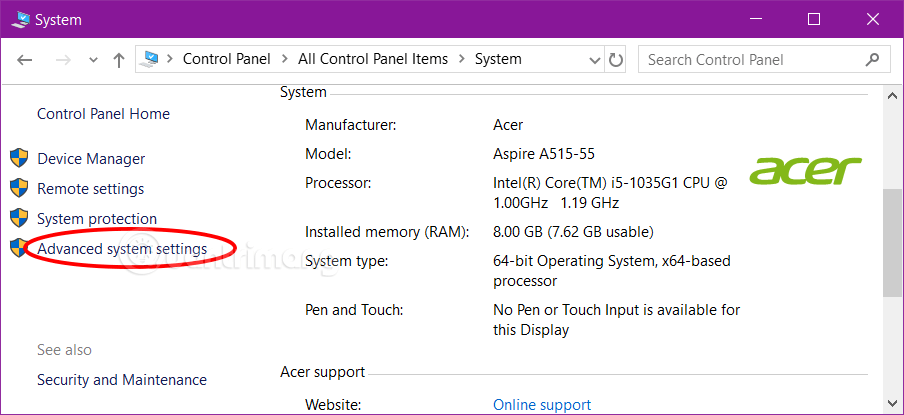Select the Aspire A515-55 model text
This screenshot has width=904, height=415.
coord(544,154)
